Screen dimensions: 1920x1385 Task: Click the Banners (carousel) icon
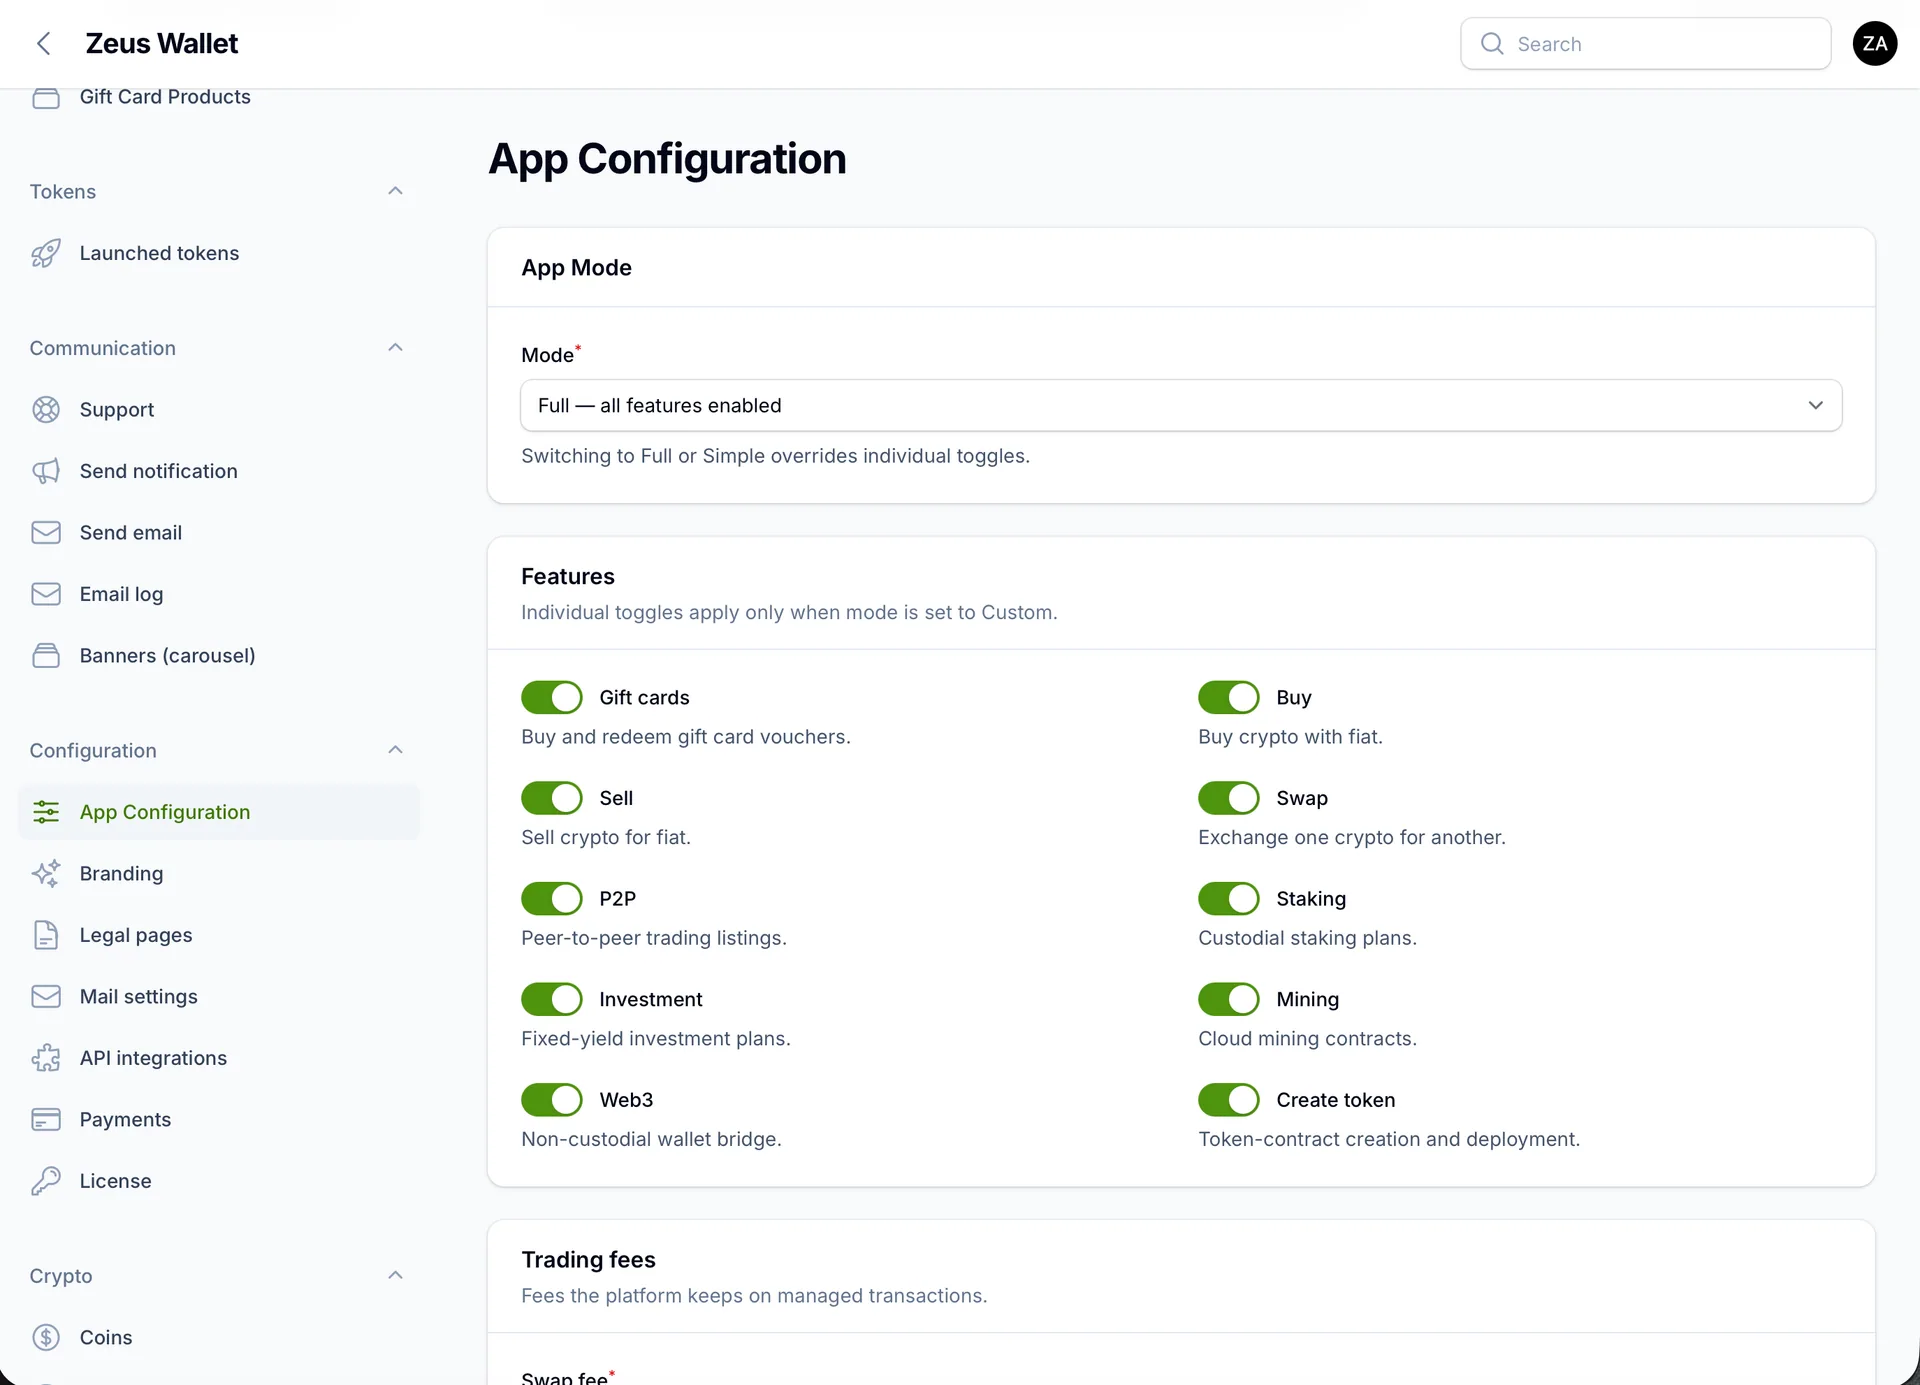pos(46,656)
